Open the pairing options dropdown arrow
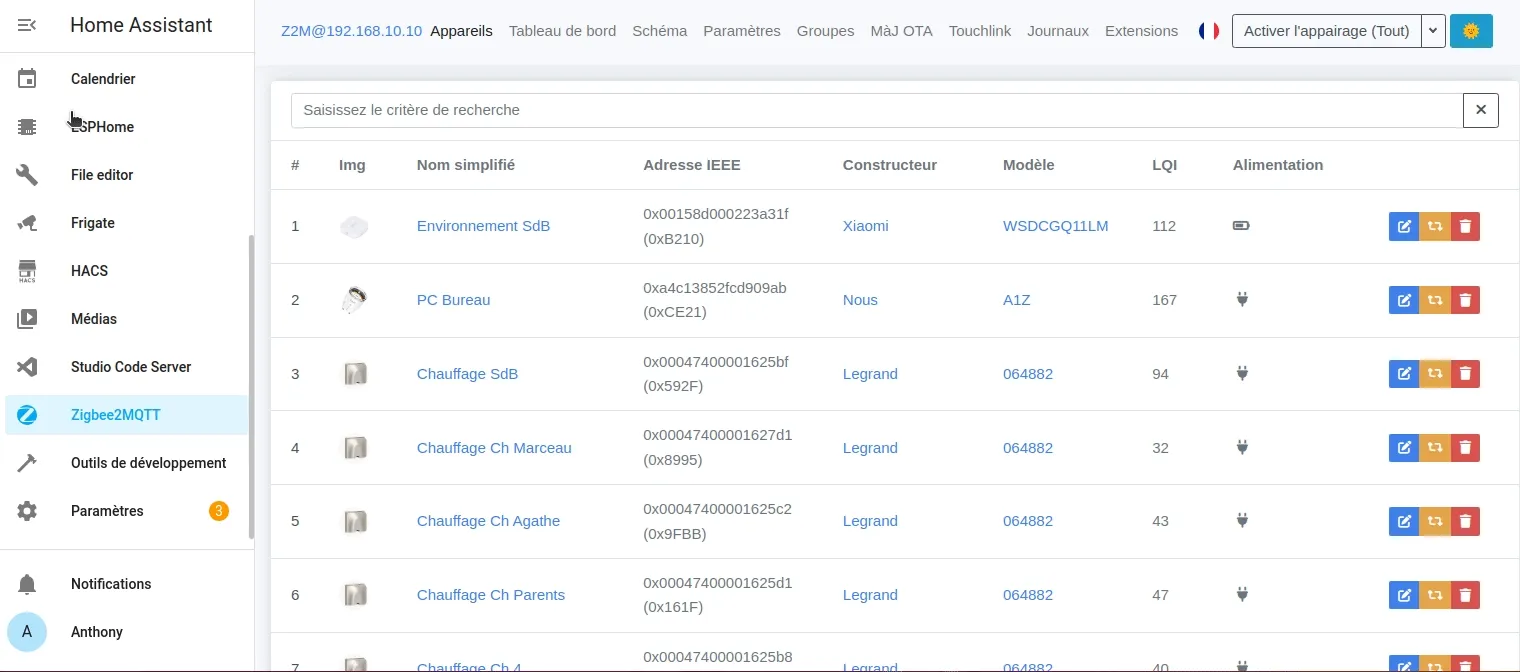Screen dimensions: 1520x672 click(1433, 31)
